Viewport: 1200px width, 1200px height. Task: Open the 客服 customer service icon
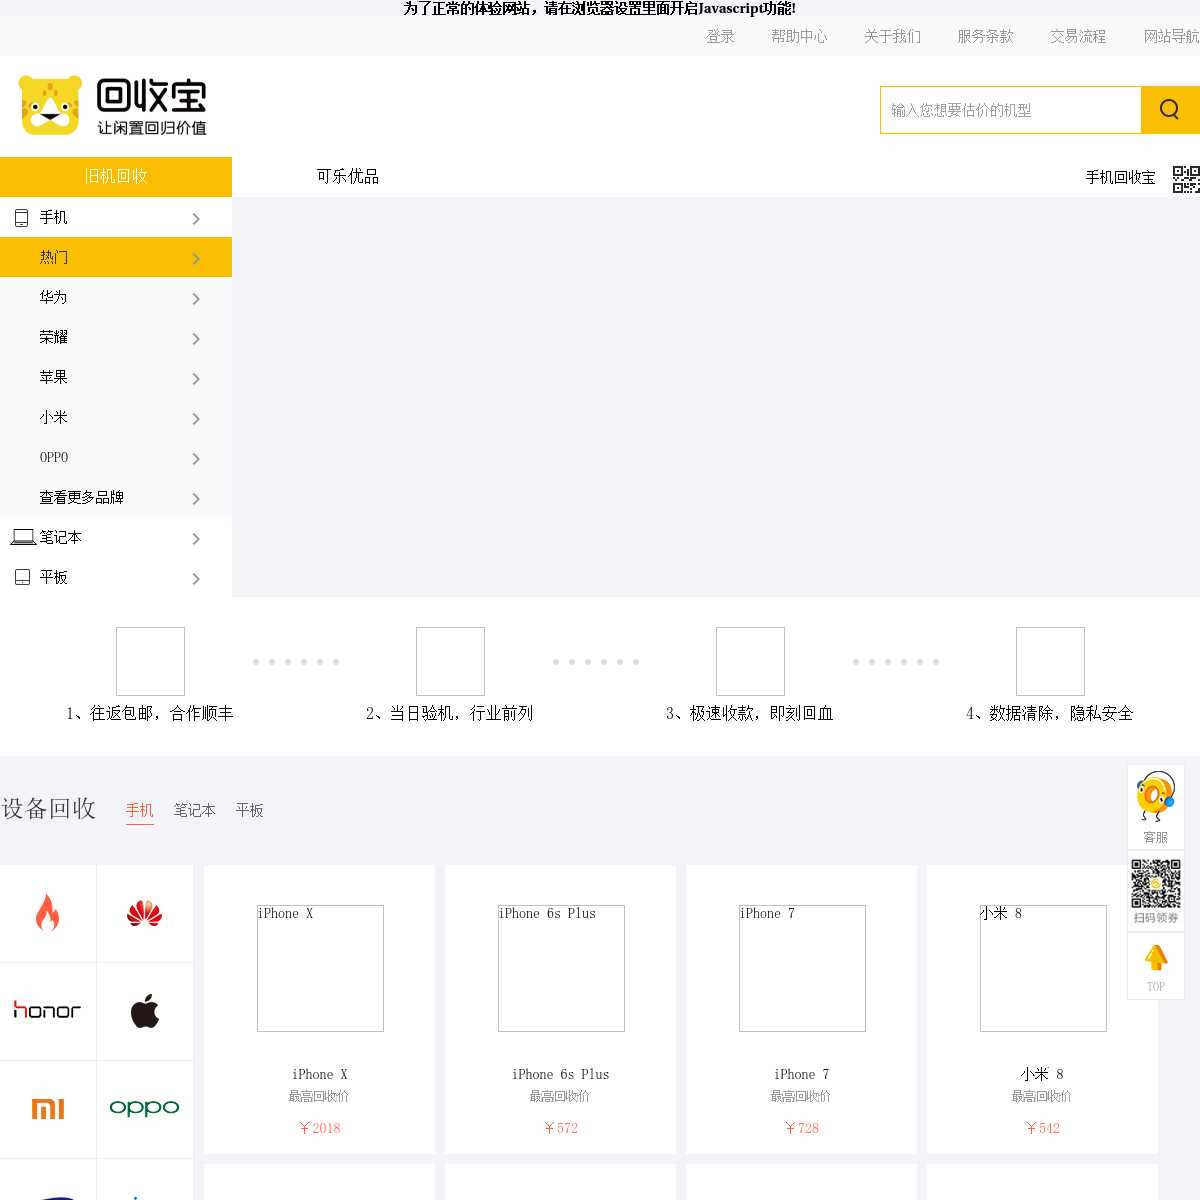coord(1156,807)
